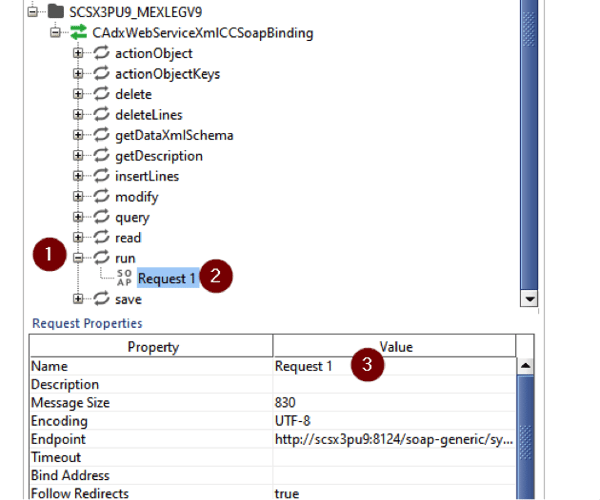This screenshot has height=500, width=600.
Task: Select Request 1 under run
Action: click(x=167, y=279)
